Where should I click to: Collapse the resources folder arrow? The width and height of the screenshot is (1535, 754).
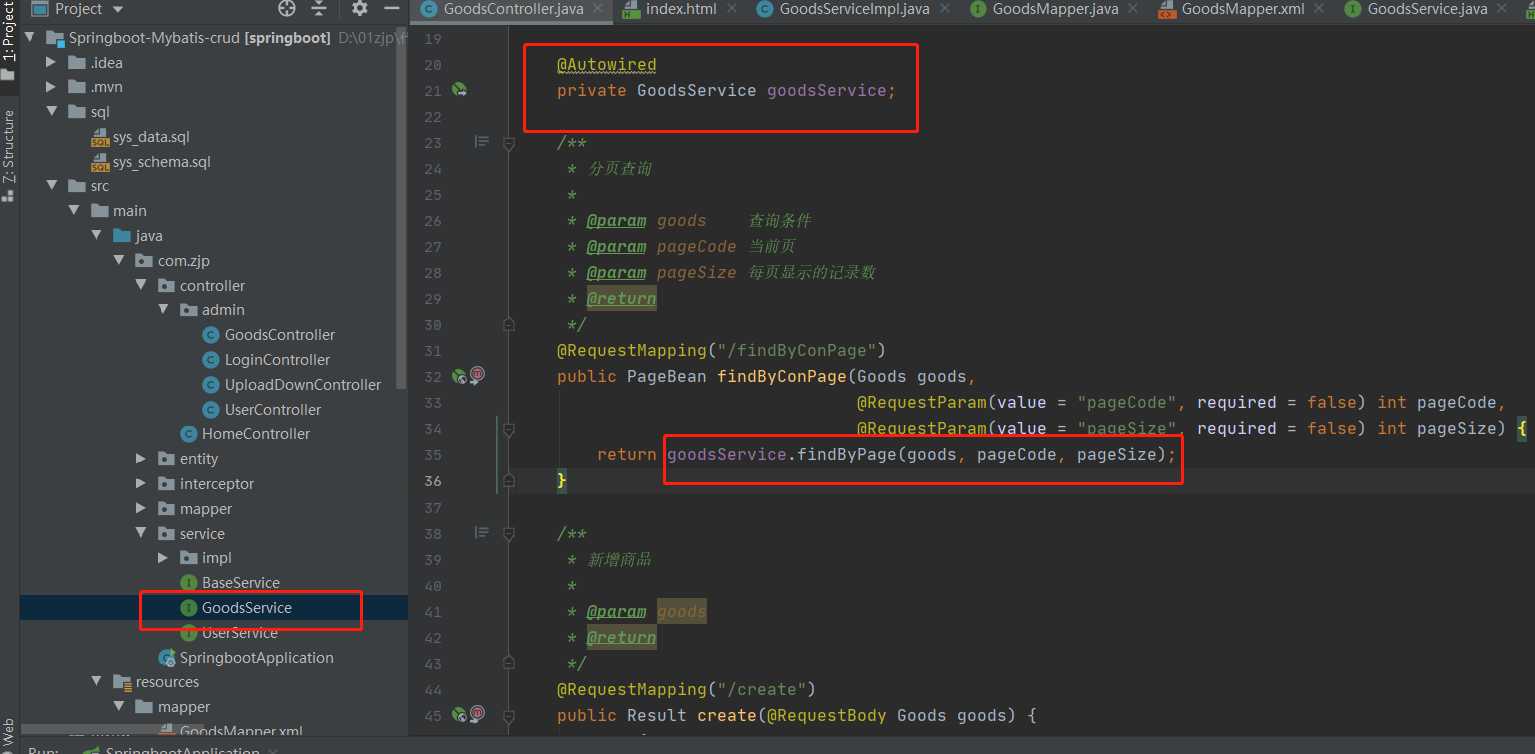(97, 682)
